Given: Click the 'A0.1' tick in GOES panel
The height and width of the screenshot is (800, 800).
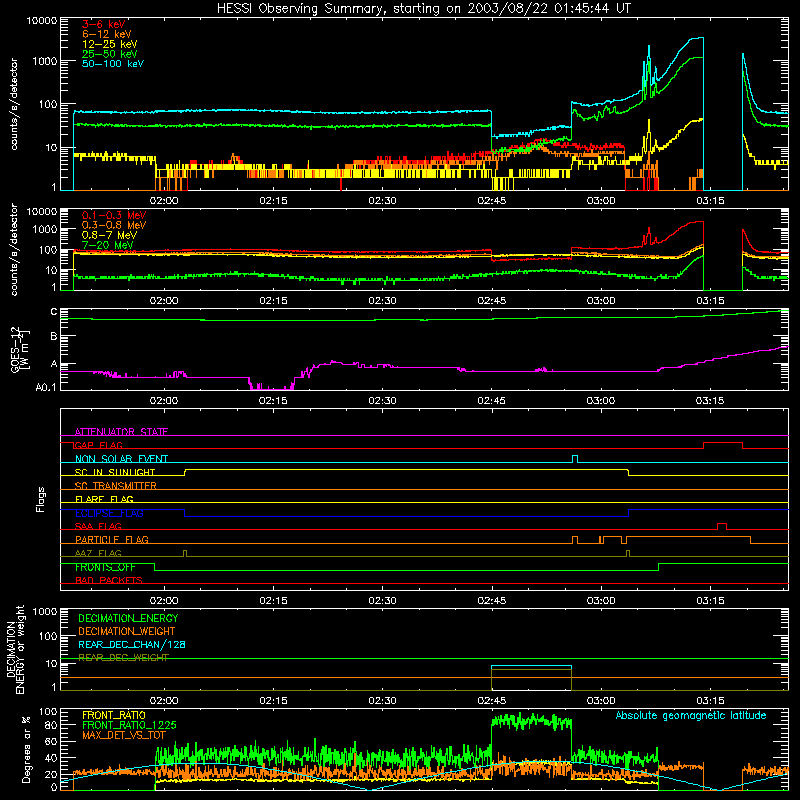Looking at the screenshot, I should [46, 387].
